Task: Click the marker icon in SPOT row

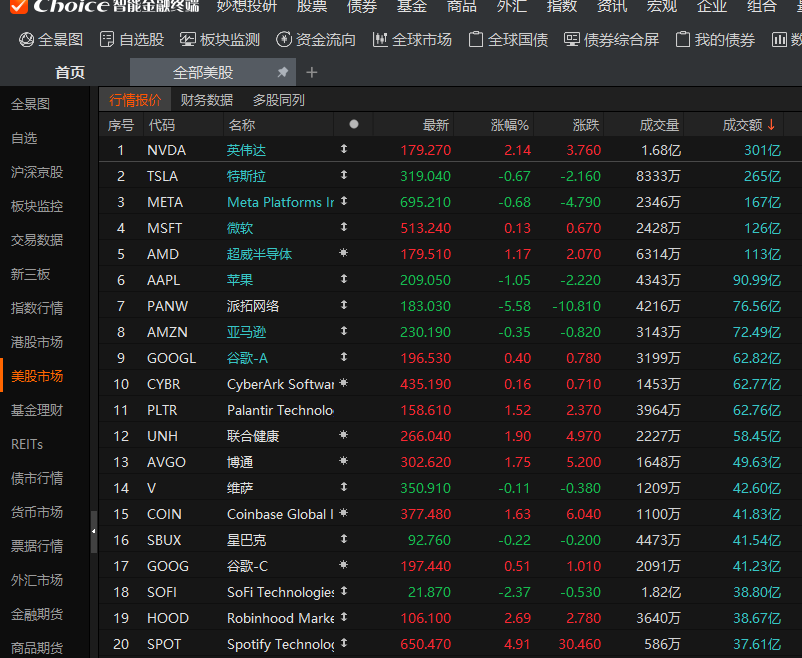Action: point(344,643)
